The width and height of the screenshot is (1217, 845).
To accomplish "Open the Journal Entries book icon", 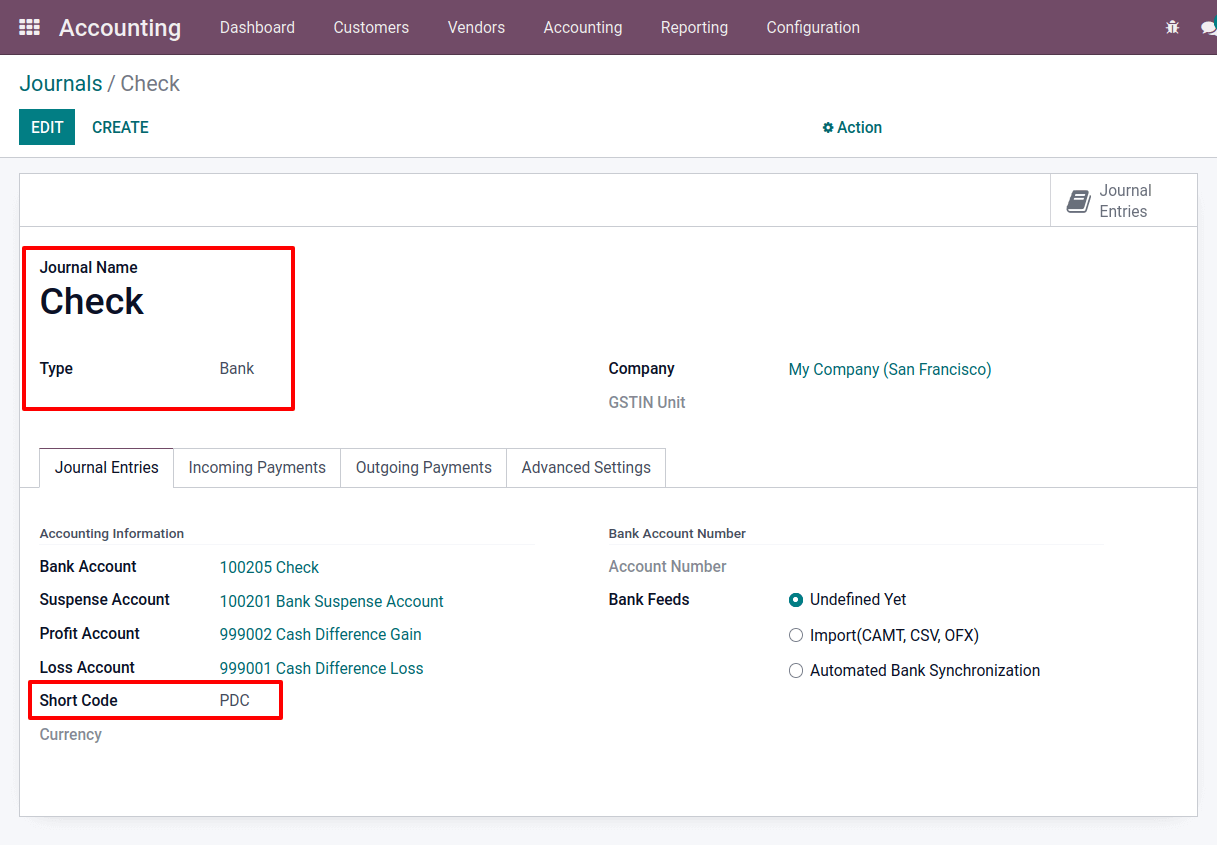I will pos(1078,201).
